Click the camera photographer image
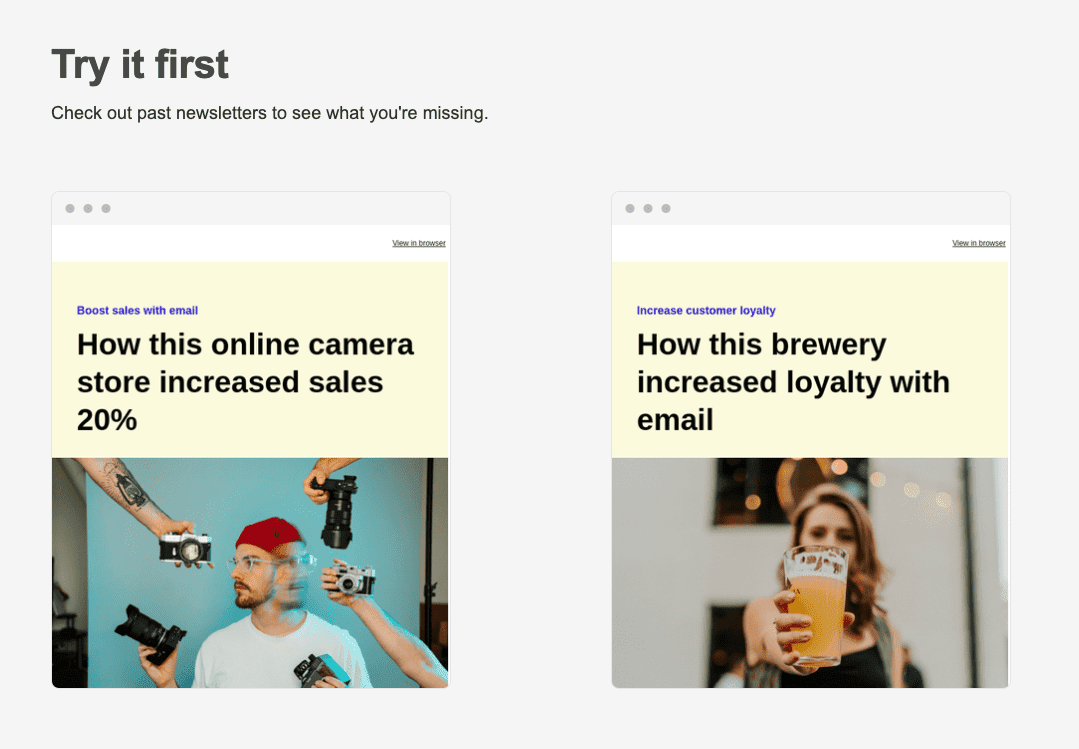Viewport: 1079px width, 749px height. point(250,572)
